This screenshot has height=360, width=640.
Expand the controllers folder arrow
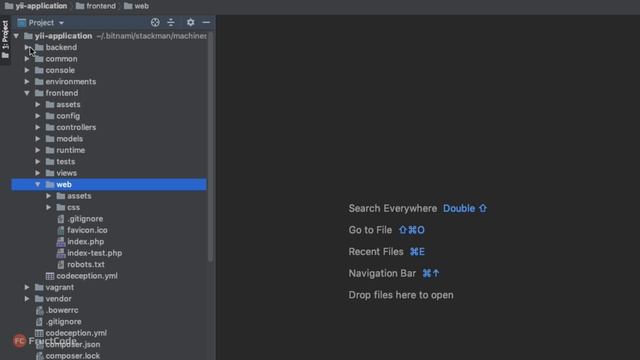(x=38, y=127)
